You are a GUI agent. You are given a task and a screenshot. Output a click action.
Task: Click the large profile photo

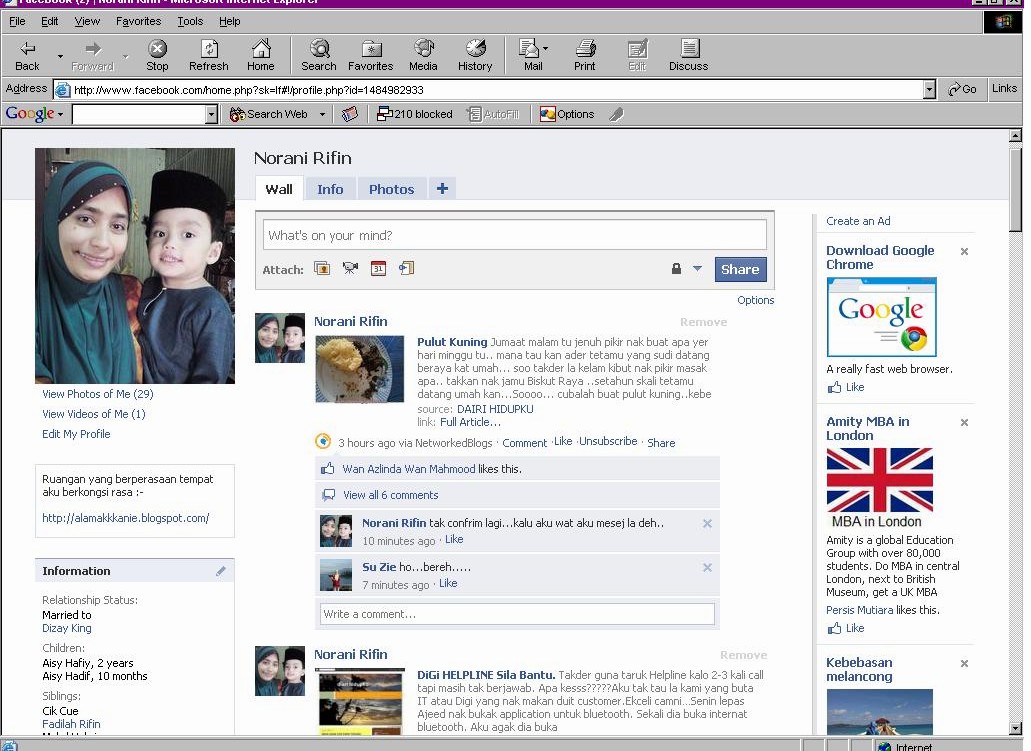[135, 266]
